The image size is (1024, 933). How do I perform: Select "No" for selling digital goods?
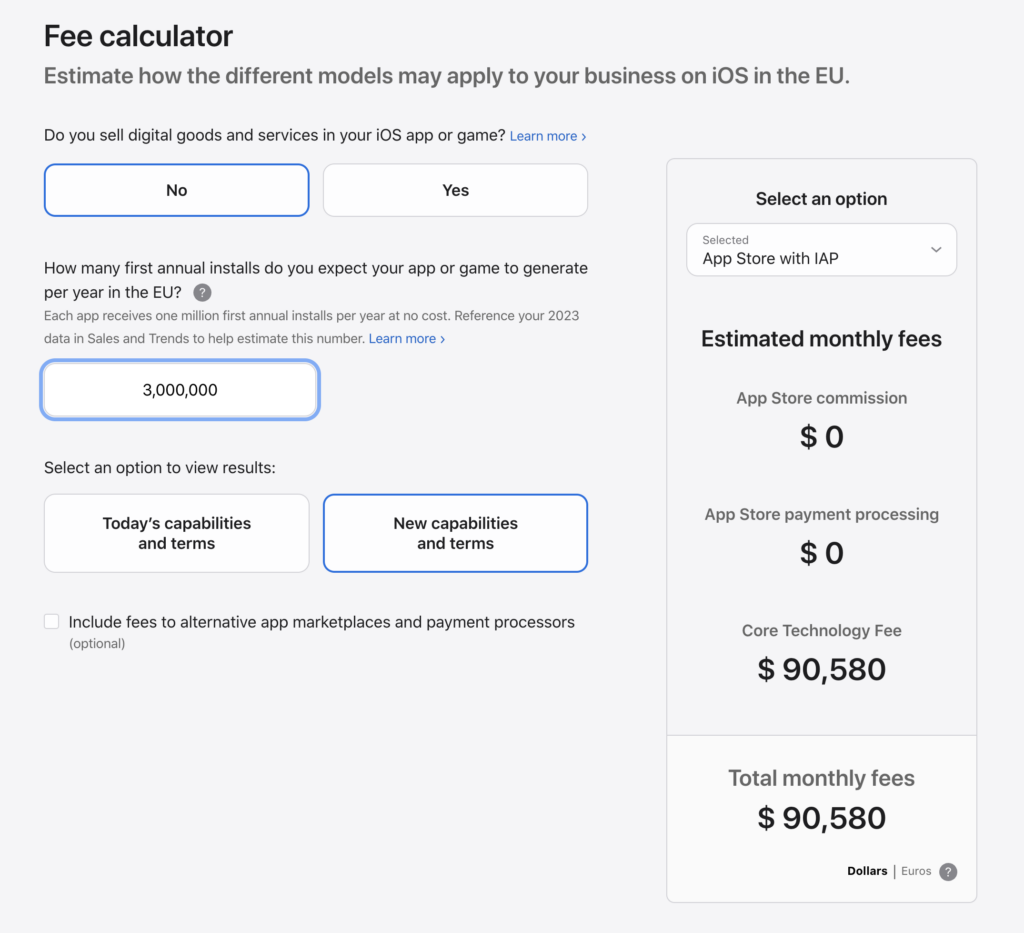click(x=176, y=189)
